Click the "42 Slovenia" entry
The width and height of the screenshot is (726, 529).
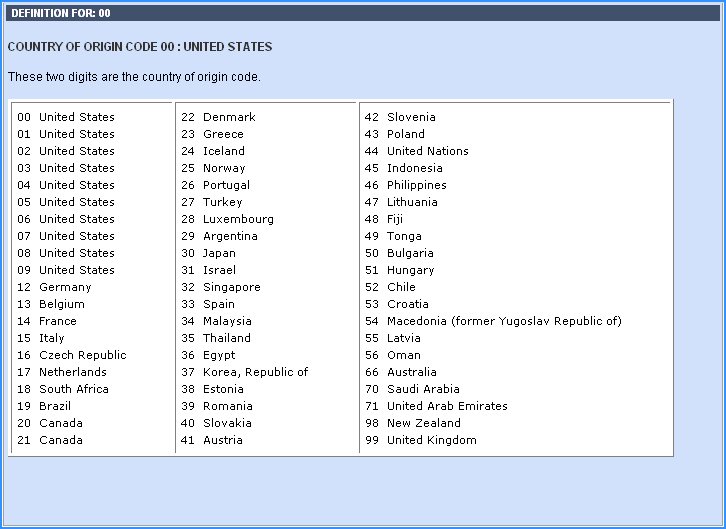click(400, 117)
